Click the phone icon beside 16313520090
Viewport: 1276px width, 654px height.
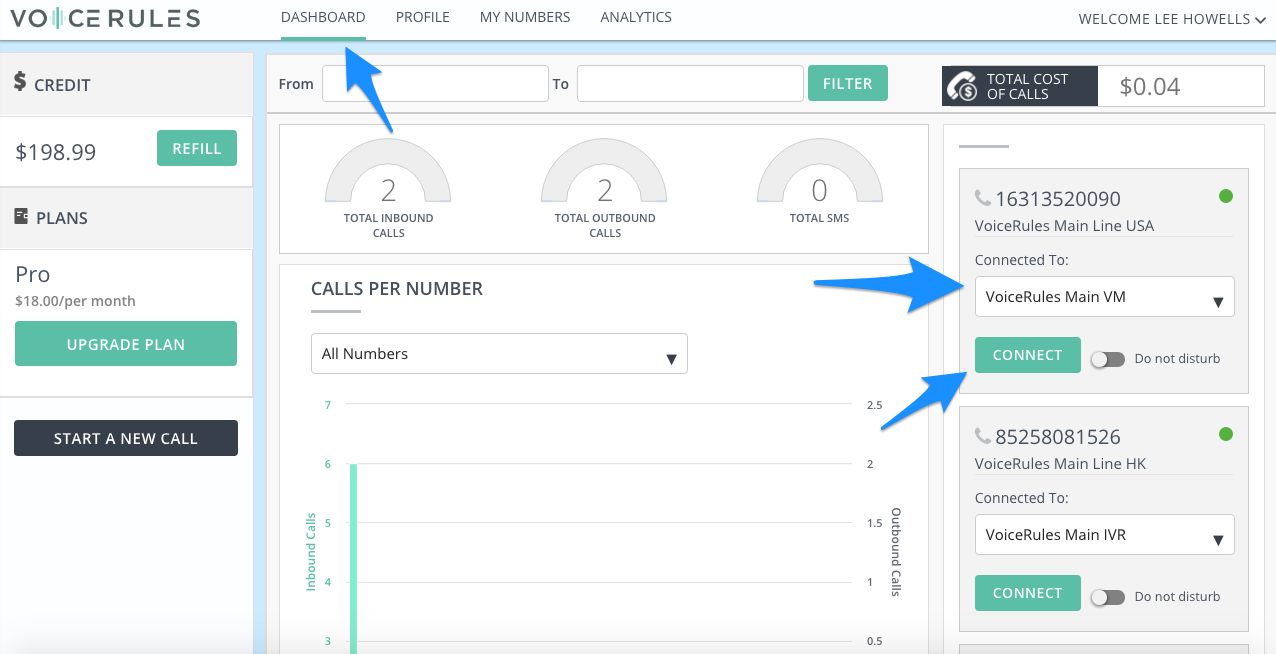click(982, 199)
